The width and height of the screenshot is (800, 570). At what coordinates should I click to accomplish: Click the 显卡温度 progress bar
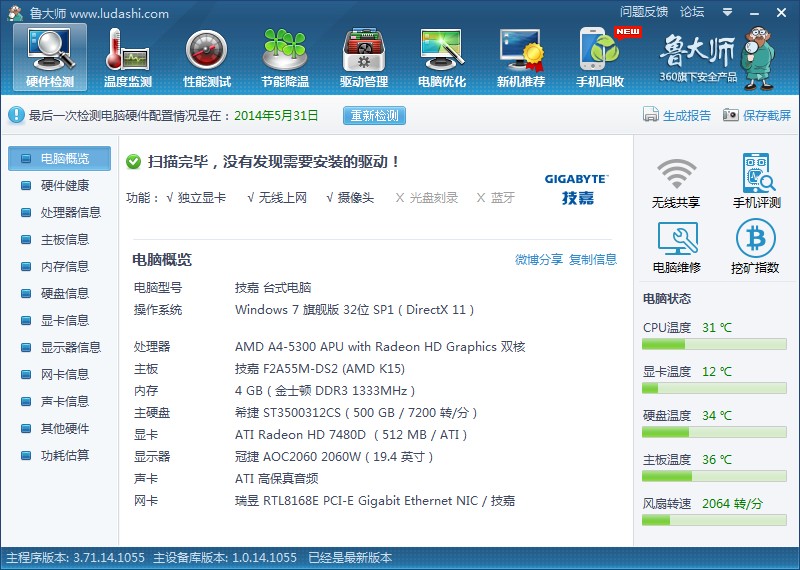[x=714, y=389]
